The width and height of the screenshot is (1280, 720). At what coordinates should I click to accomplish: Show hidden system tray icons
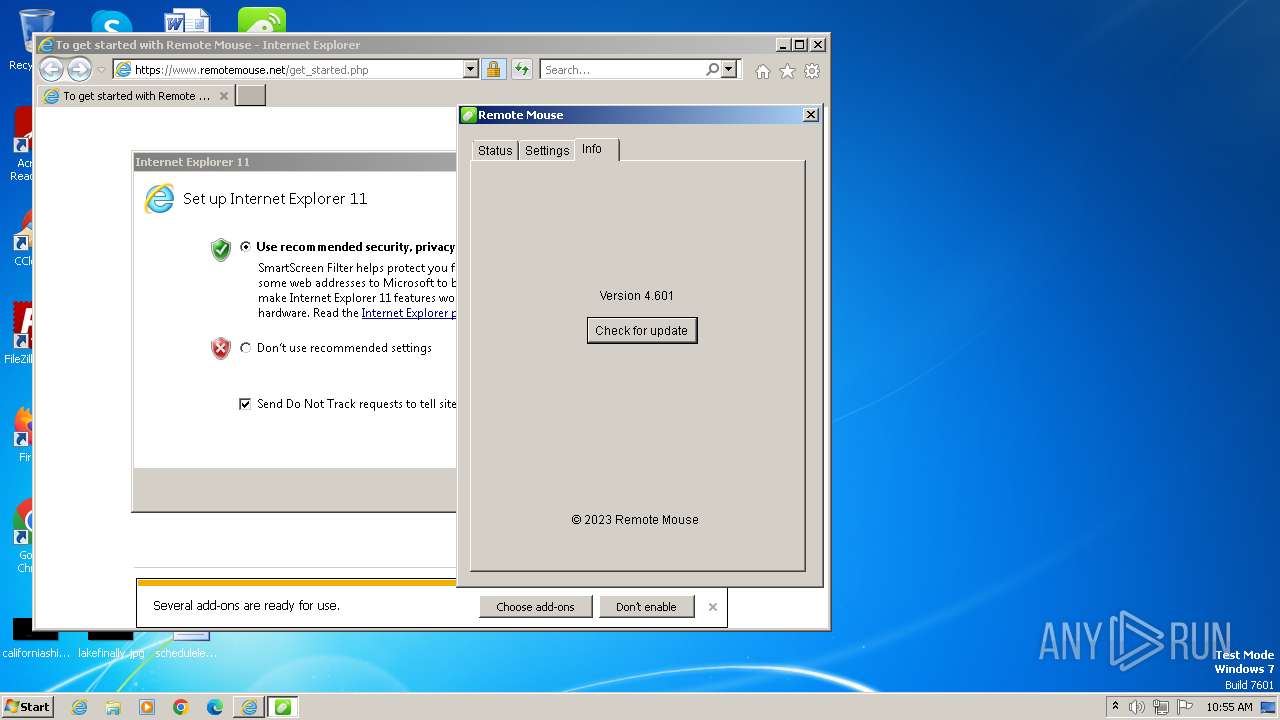[1115, 706]
